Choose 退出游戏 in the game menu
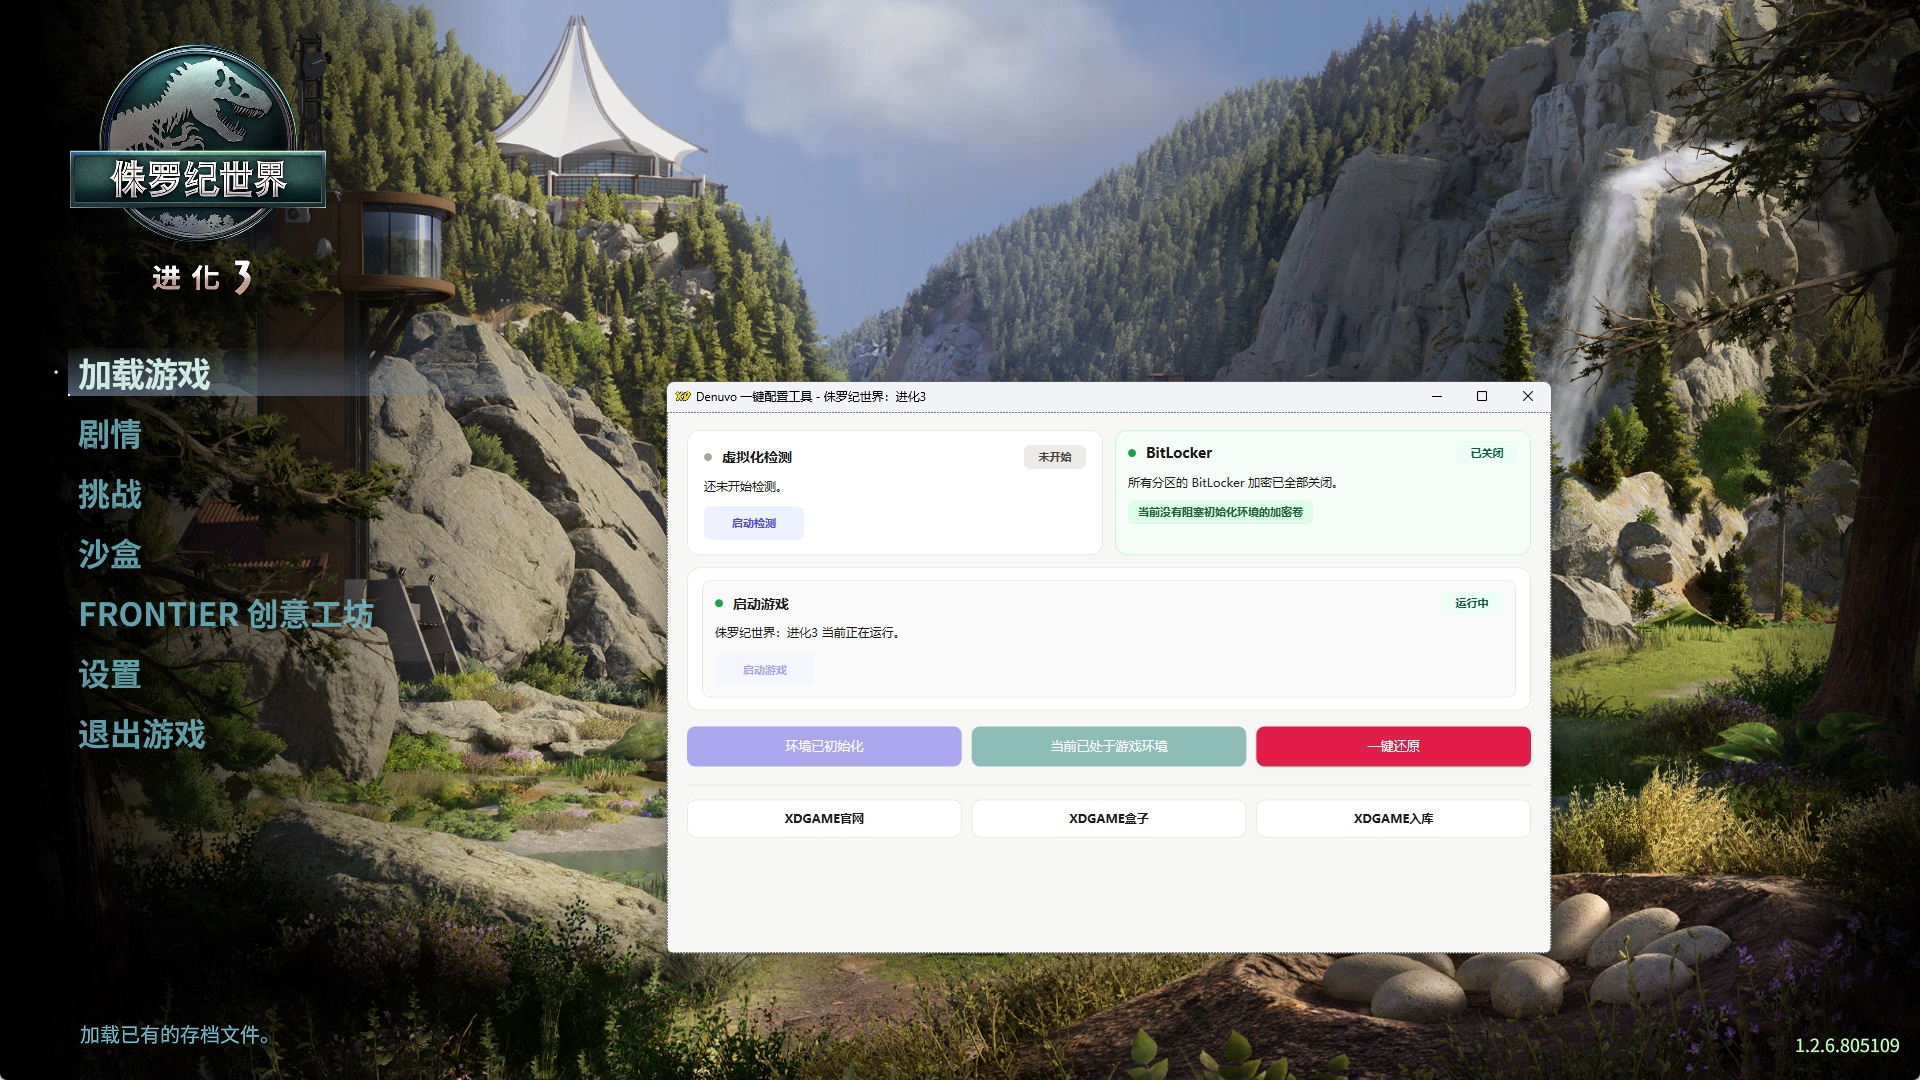 pos(142,734)
